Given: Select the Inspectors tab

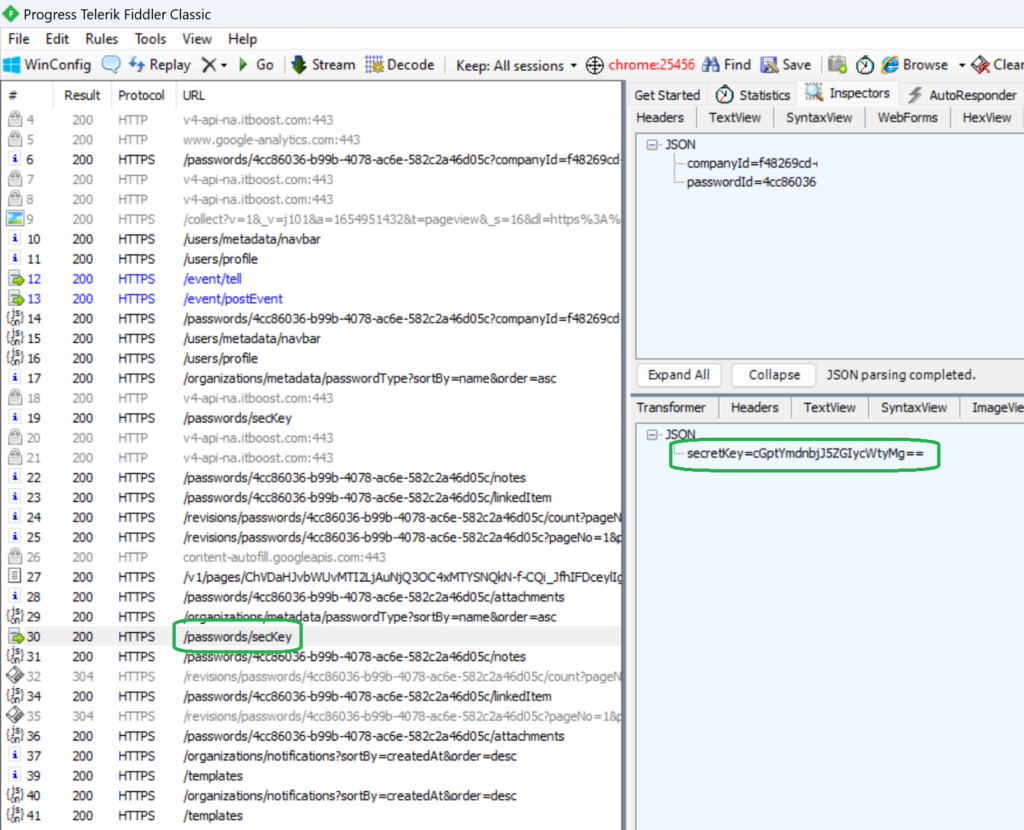Looking at the screenshot, I should pyautogui.click(x=848, y=93).
